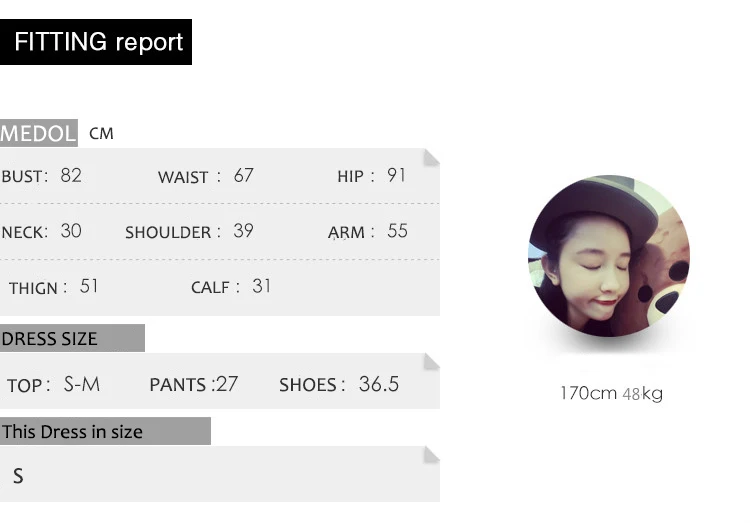Click the TOP size S-M text
Image resolution: width=750 pixels, height=523 pixels.
[82, 384]
